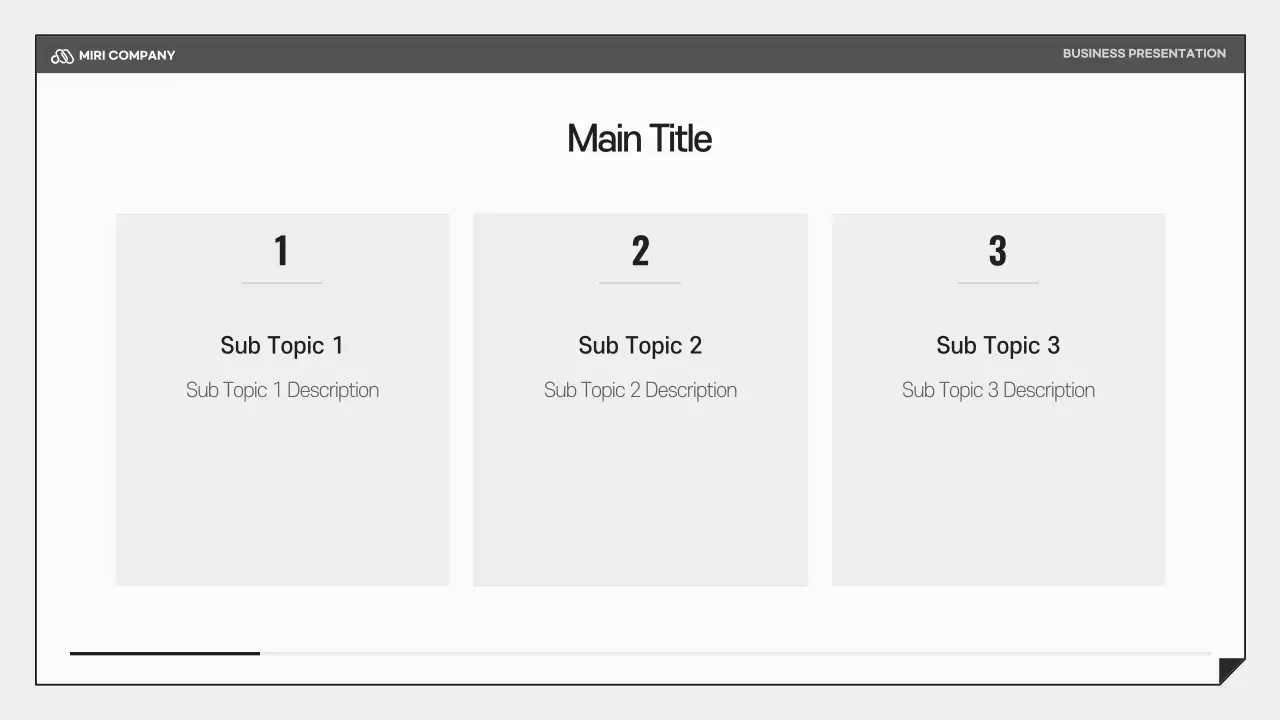
Task: Select the MIRI COMPANY header text
Action: (x=127, y=56)
